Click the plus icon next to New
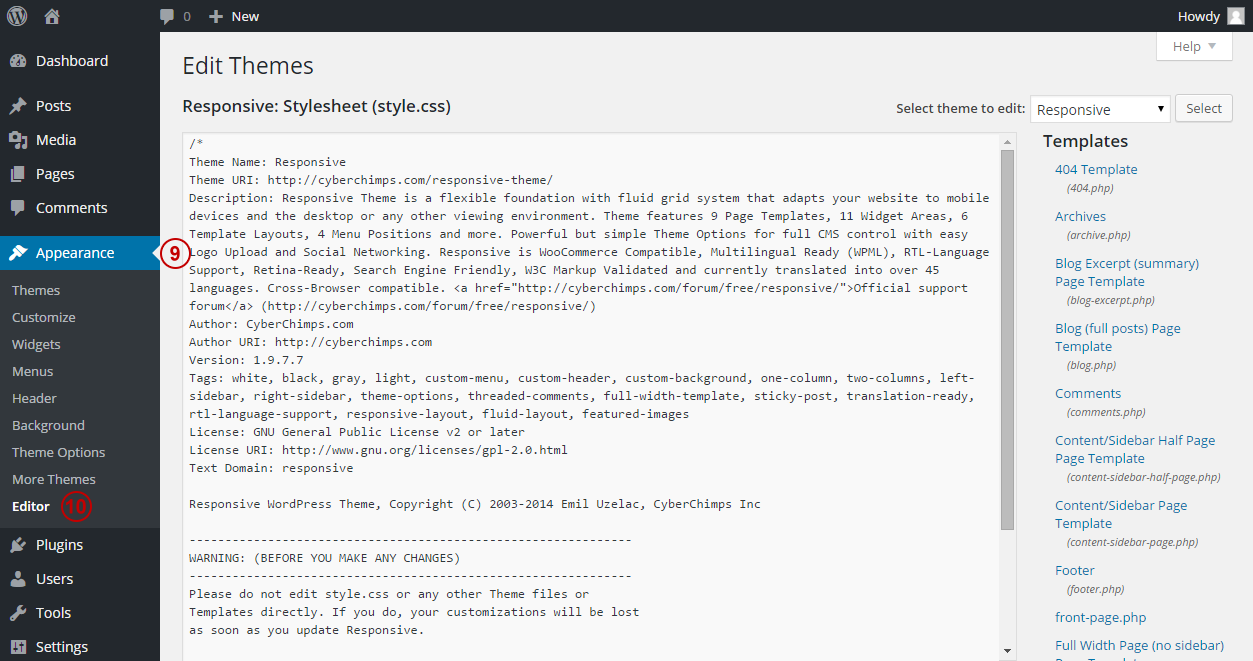 pos(216,17)
